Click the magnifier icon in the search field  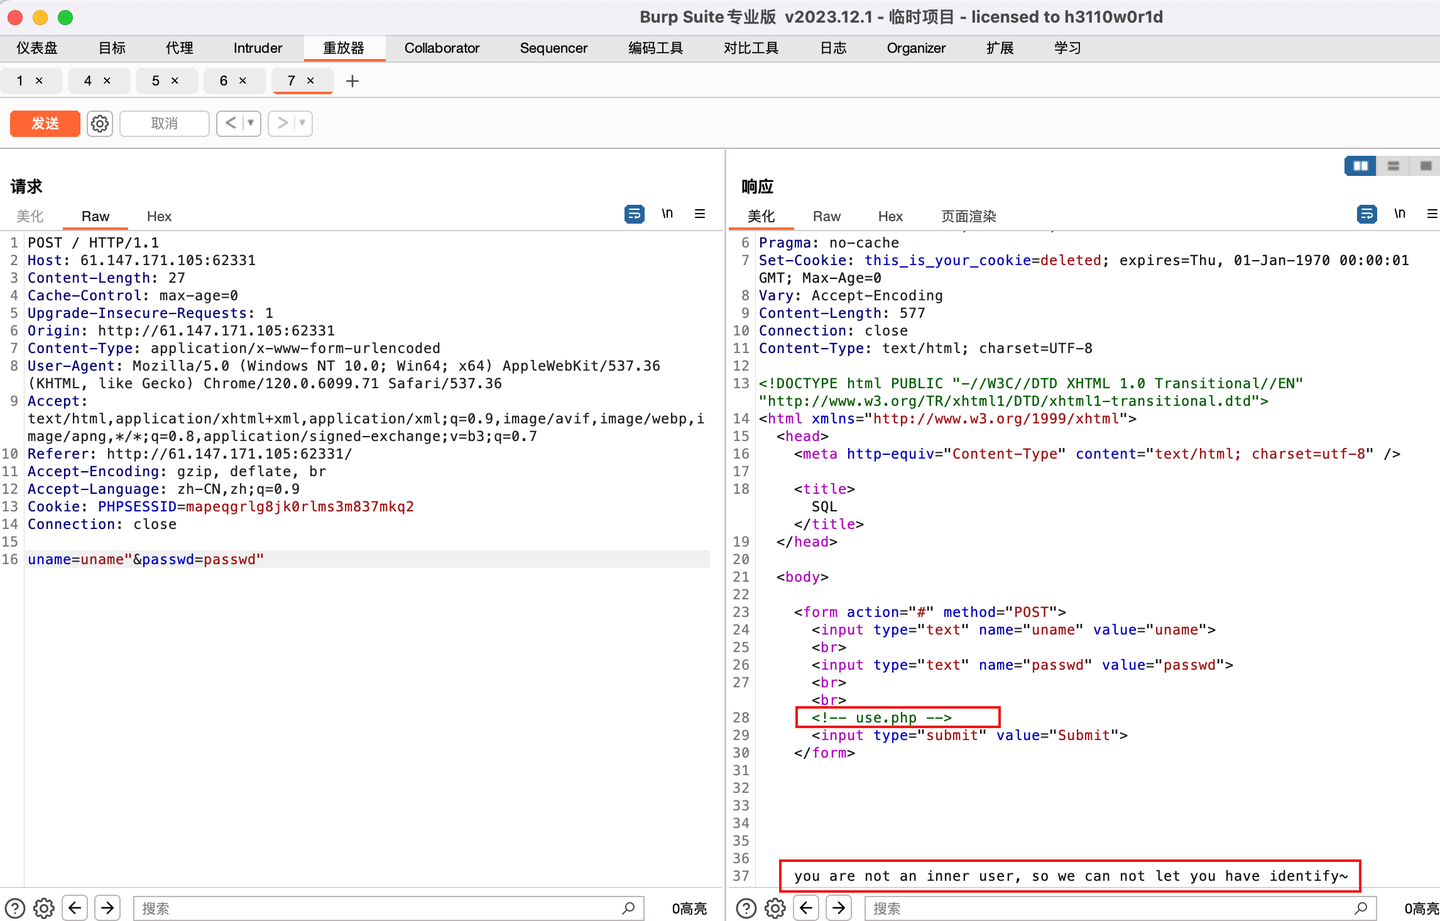629,908
